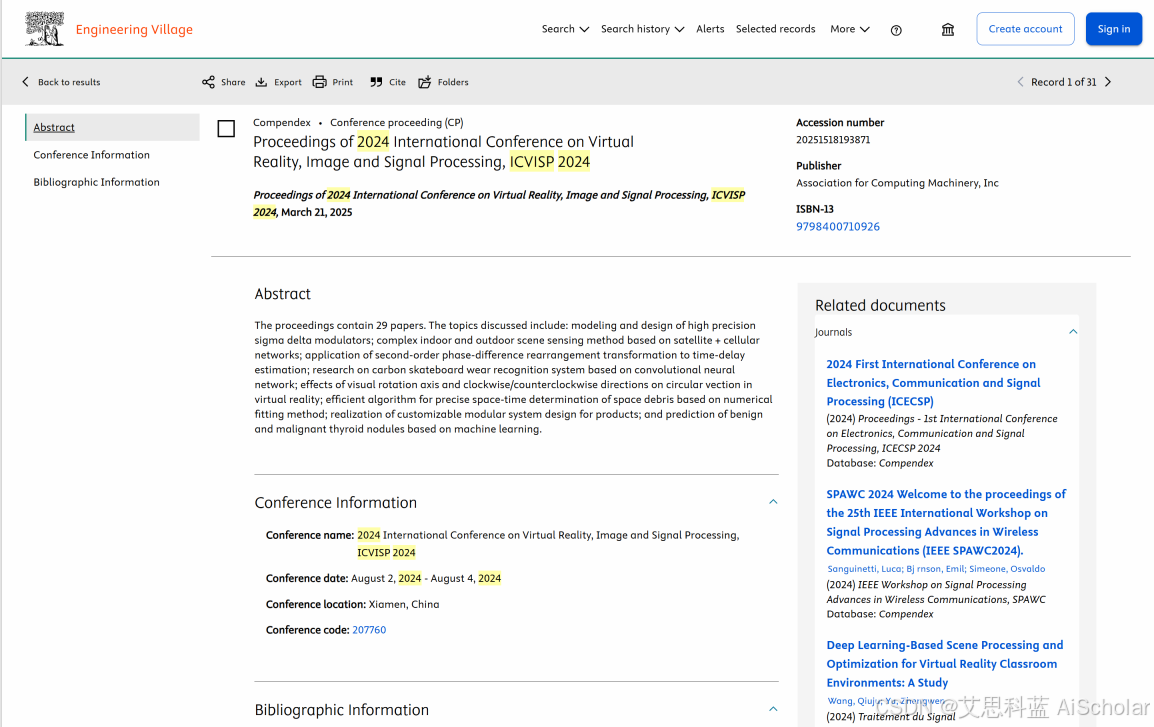Open Deep Learning-Based Scene Processing link
Viewport: 1154px width, 727px height.
944,664
